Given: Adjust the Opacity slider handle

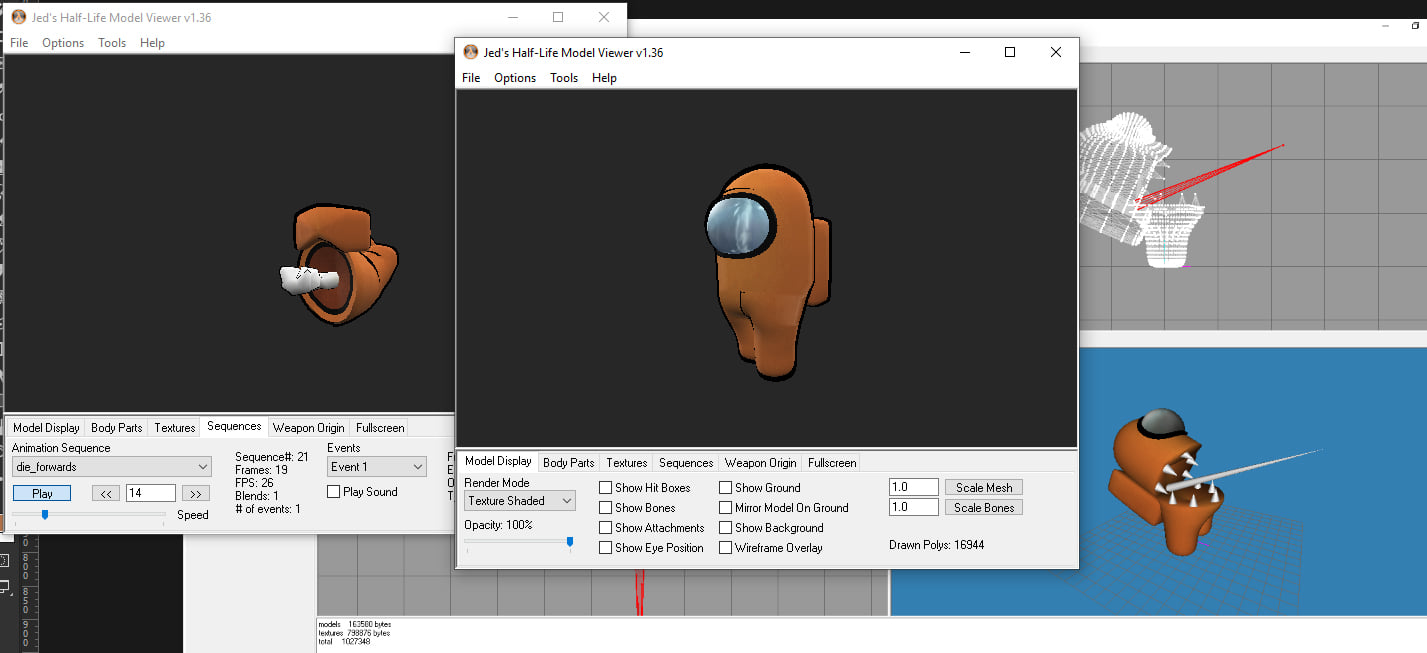Looking at the screenshot, I should 570,542.
